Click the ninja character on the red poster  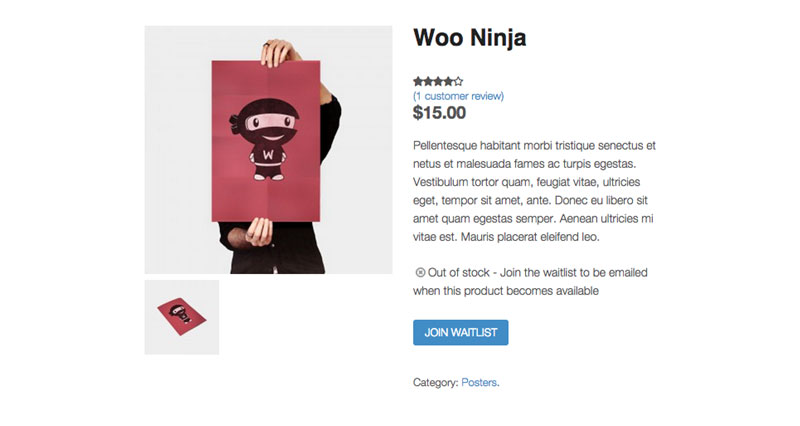(264, 139)
